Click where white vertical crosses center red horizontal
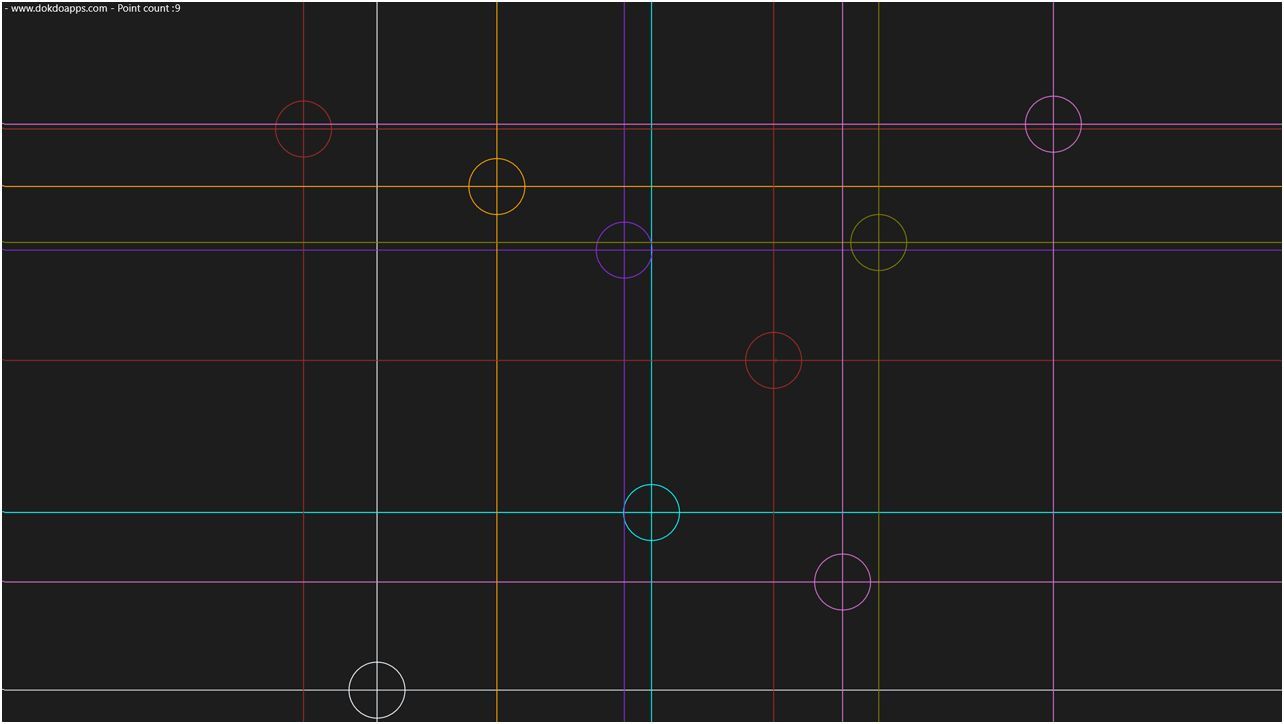Screen dimensions: 1284x724 (x=377, y=360)
